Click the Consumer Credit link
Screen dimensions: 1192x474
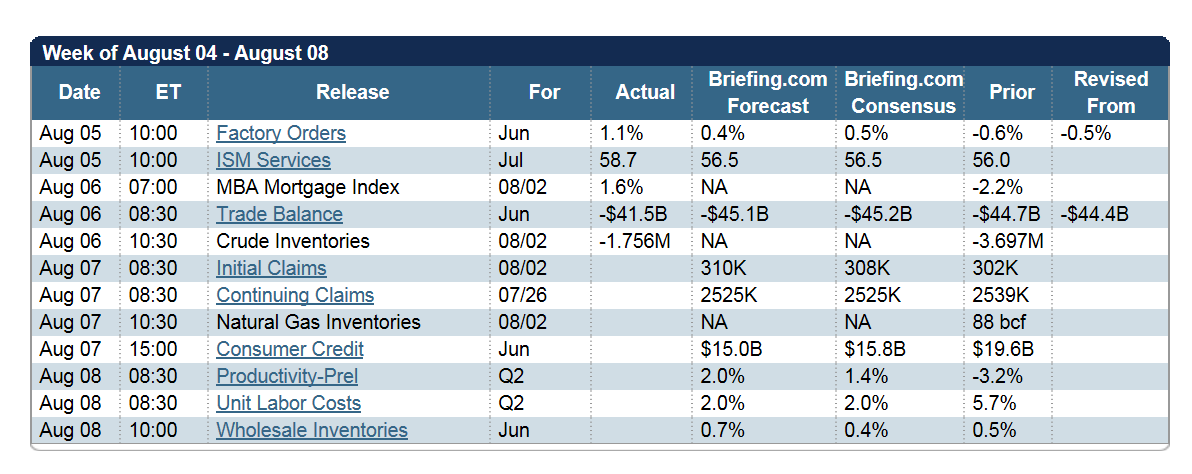[x=290, y=349]
